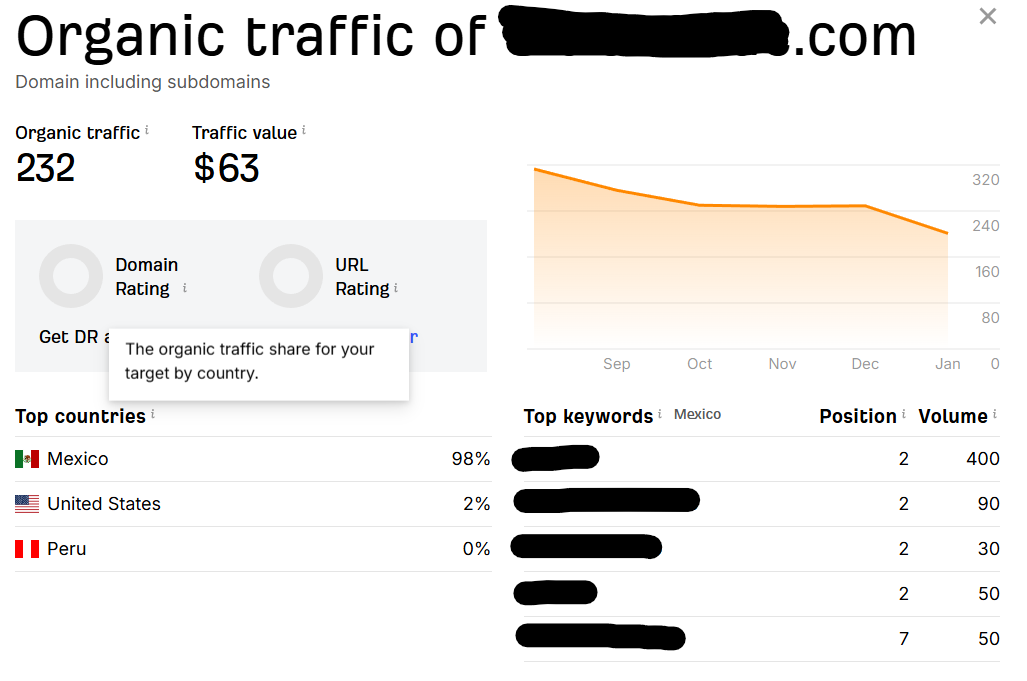This screenshot has height=681, width=1027.
Task: Click the Position column info icon
Action: coord(904,414)
